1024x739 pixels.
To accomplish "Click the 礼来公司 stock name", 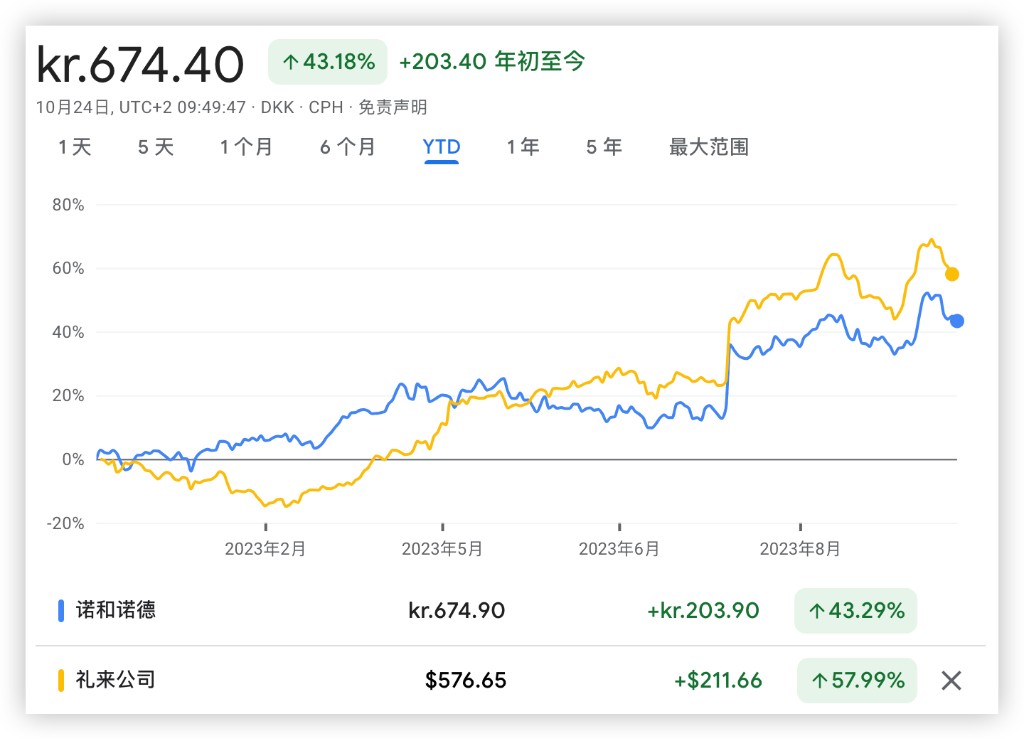I will pyautogui.click(x=116, y=681).
